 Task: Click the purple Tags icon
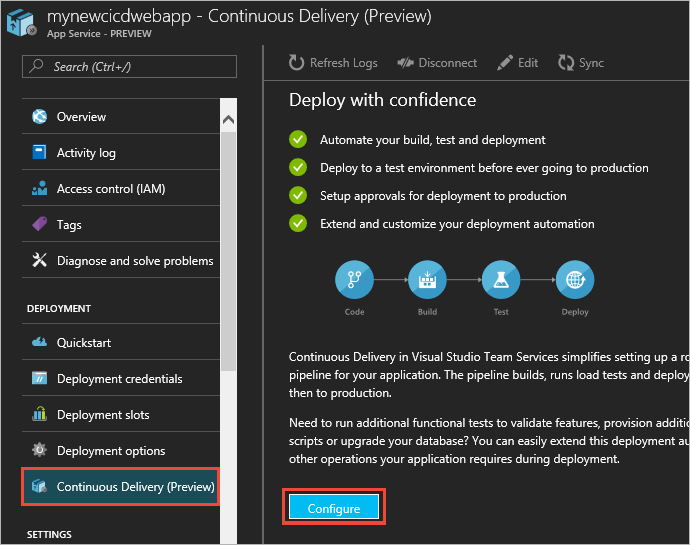[39, 224]
